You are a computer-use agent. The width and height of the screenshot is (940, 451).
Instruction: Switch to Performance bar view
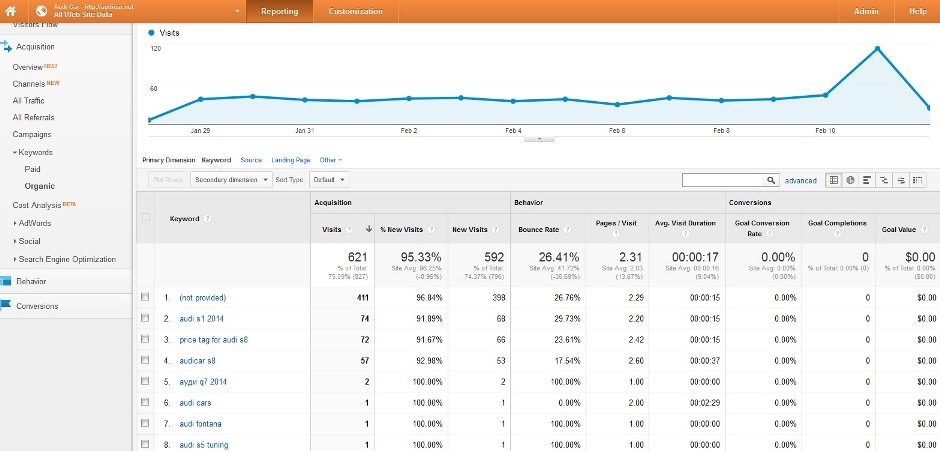point(867,180)
